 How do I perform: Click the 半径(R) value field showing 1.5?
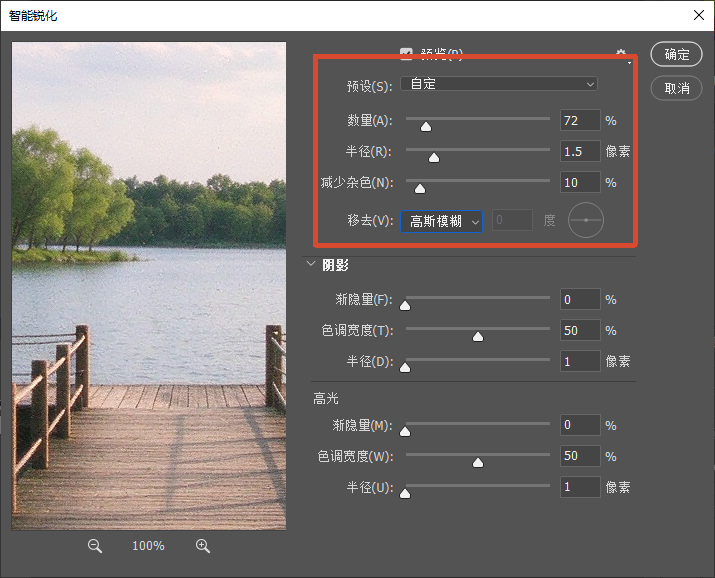580,151
